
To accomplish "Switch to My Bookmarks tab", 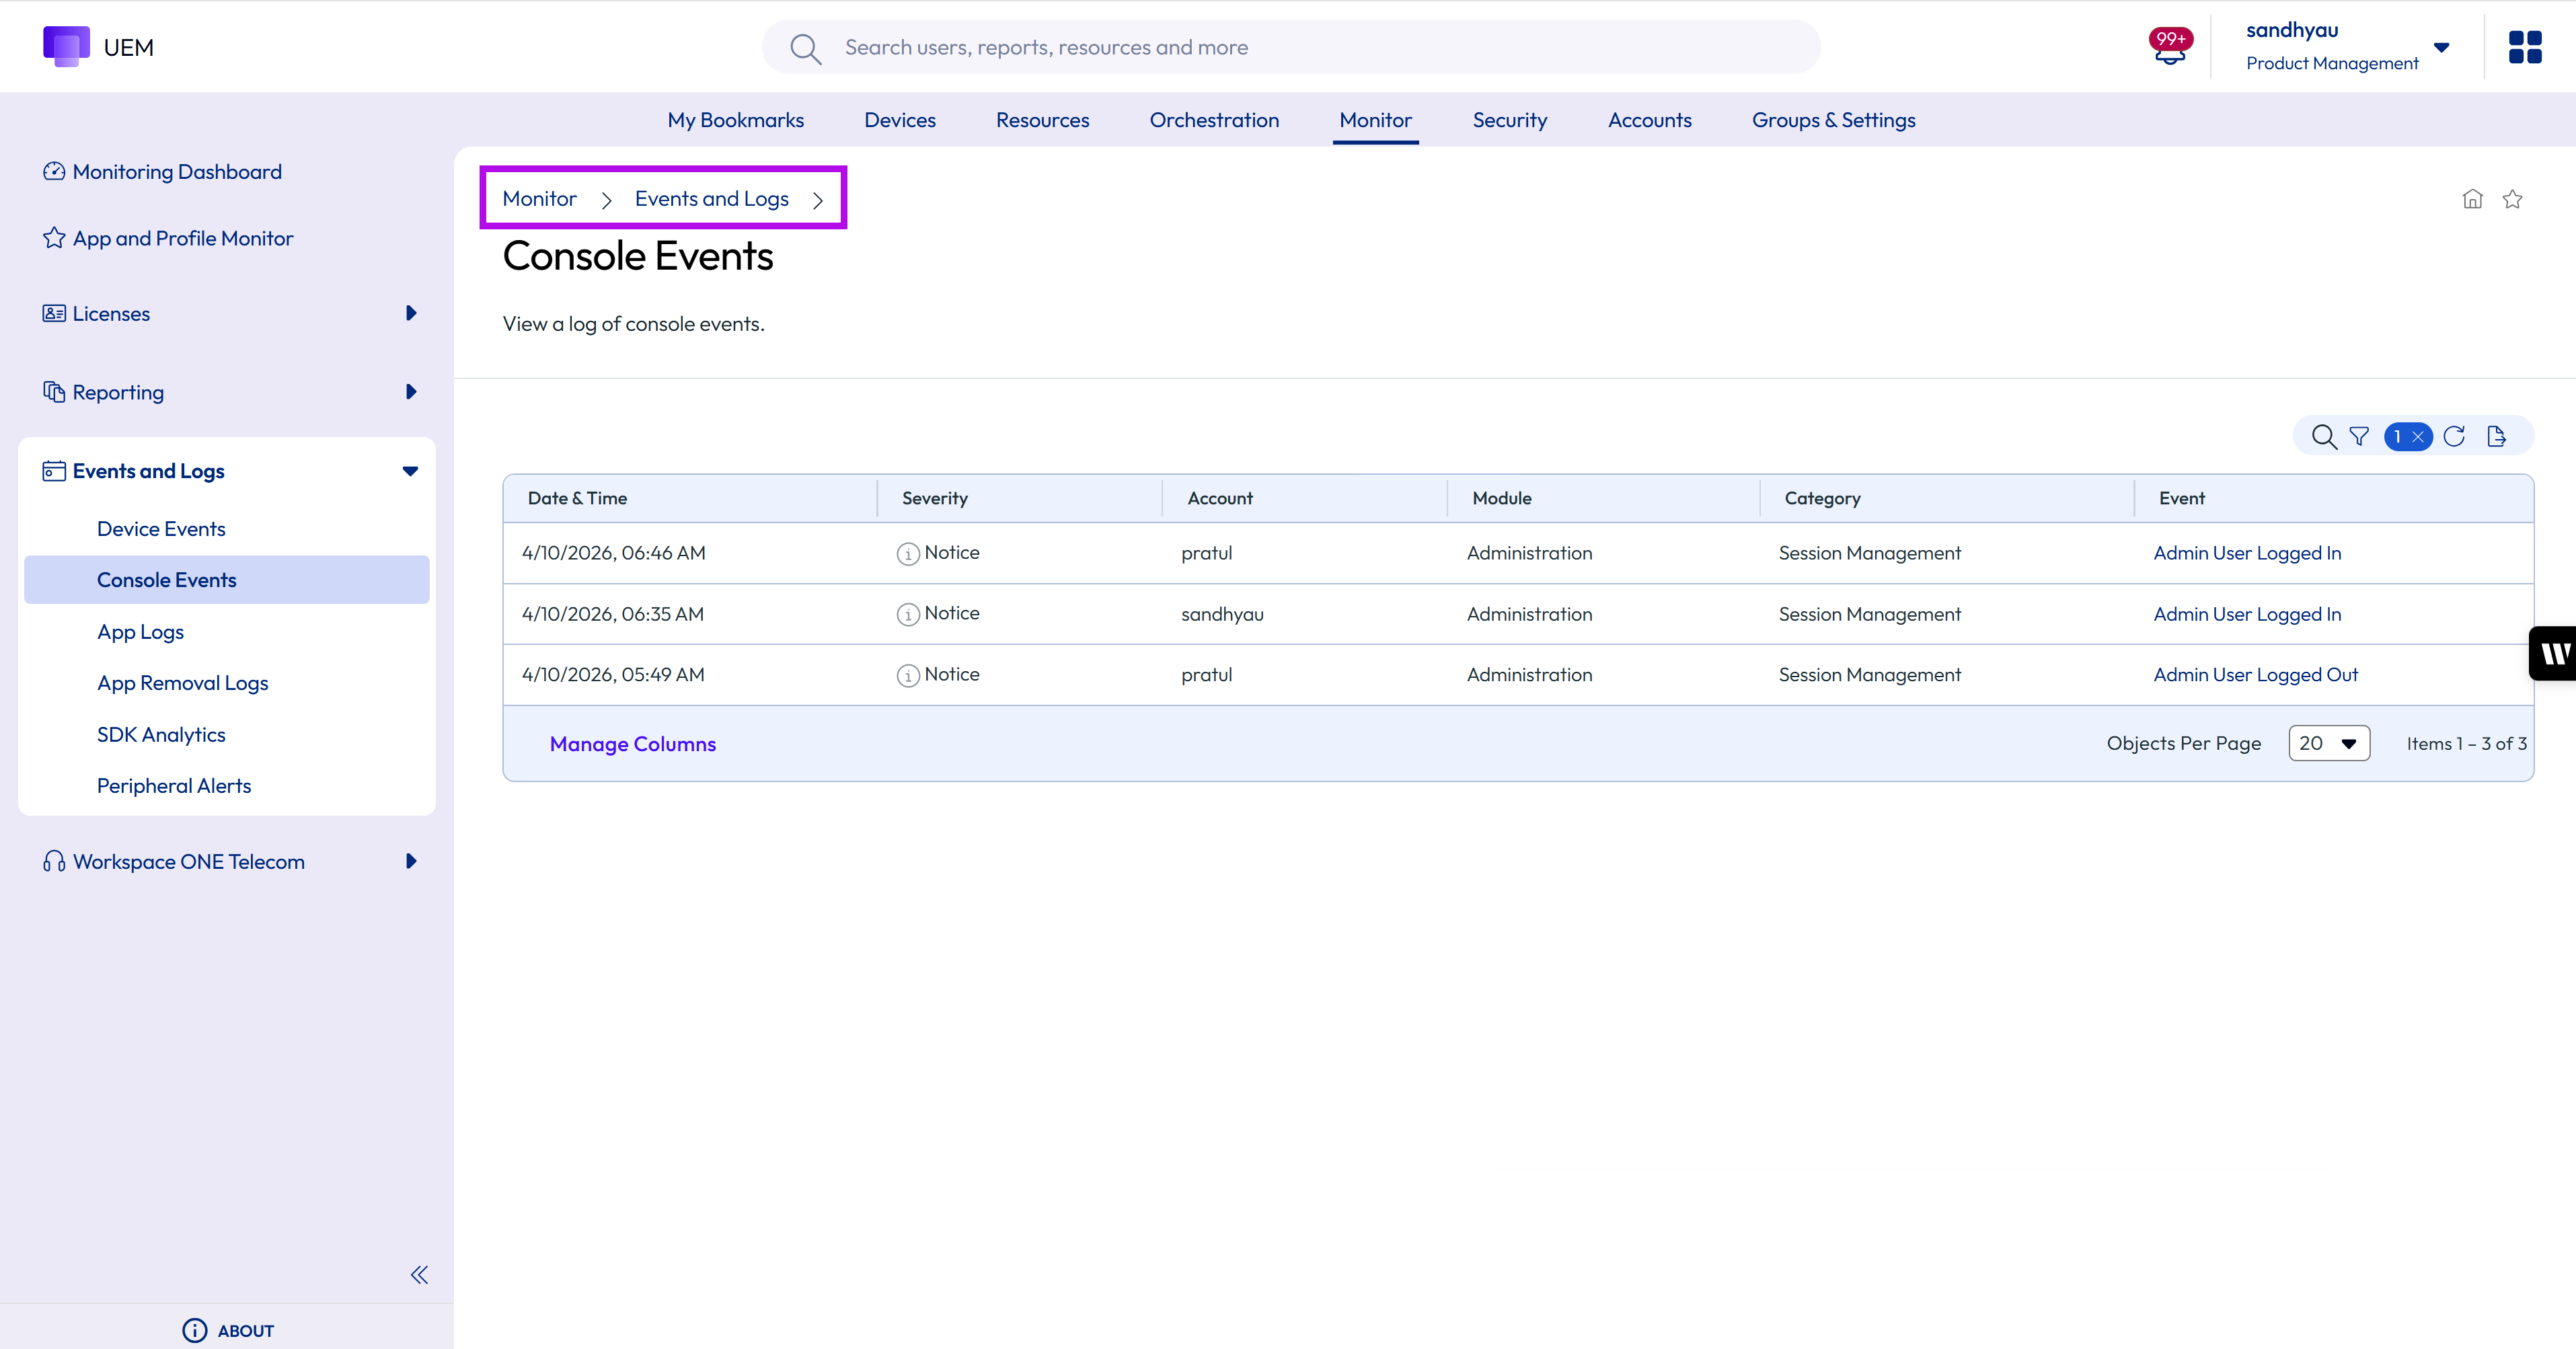I will coord(736,120).
